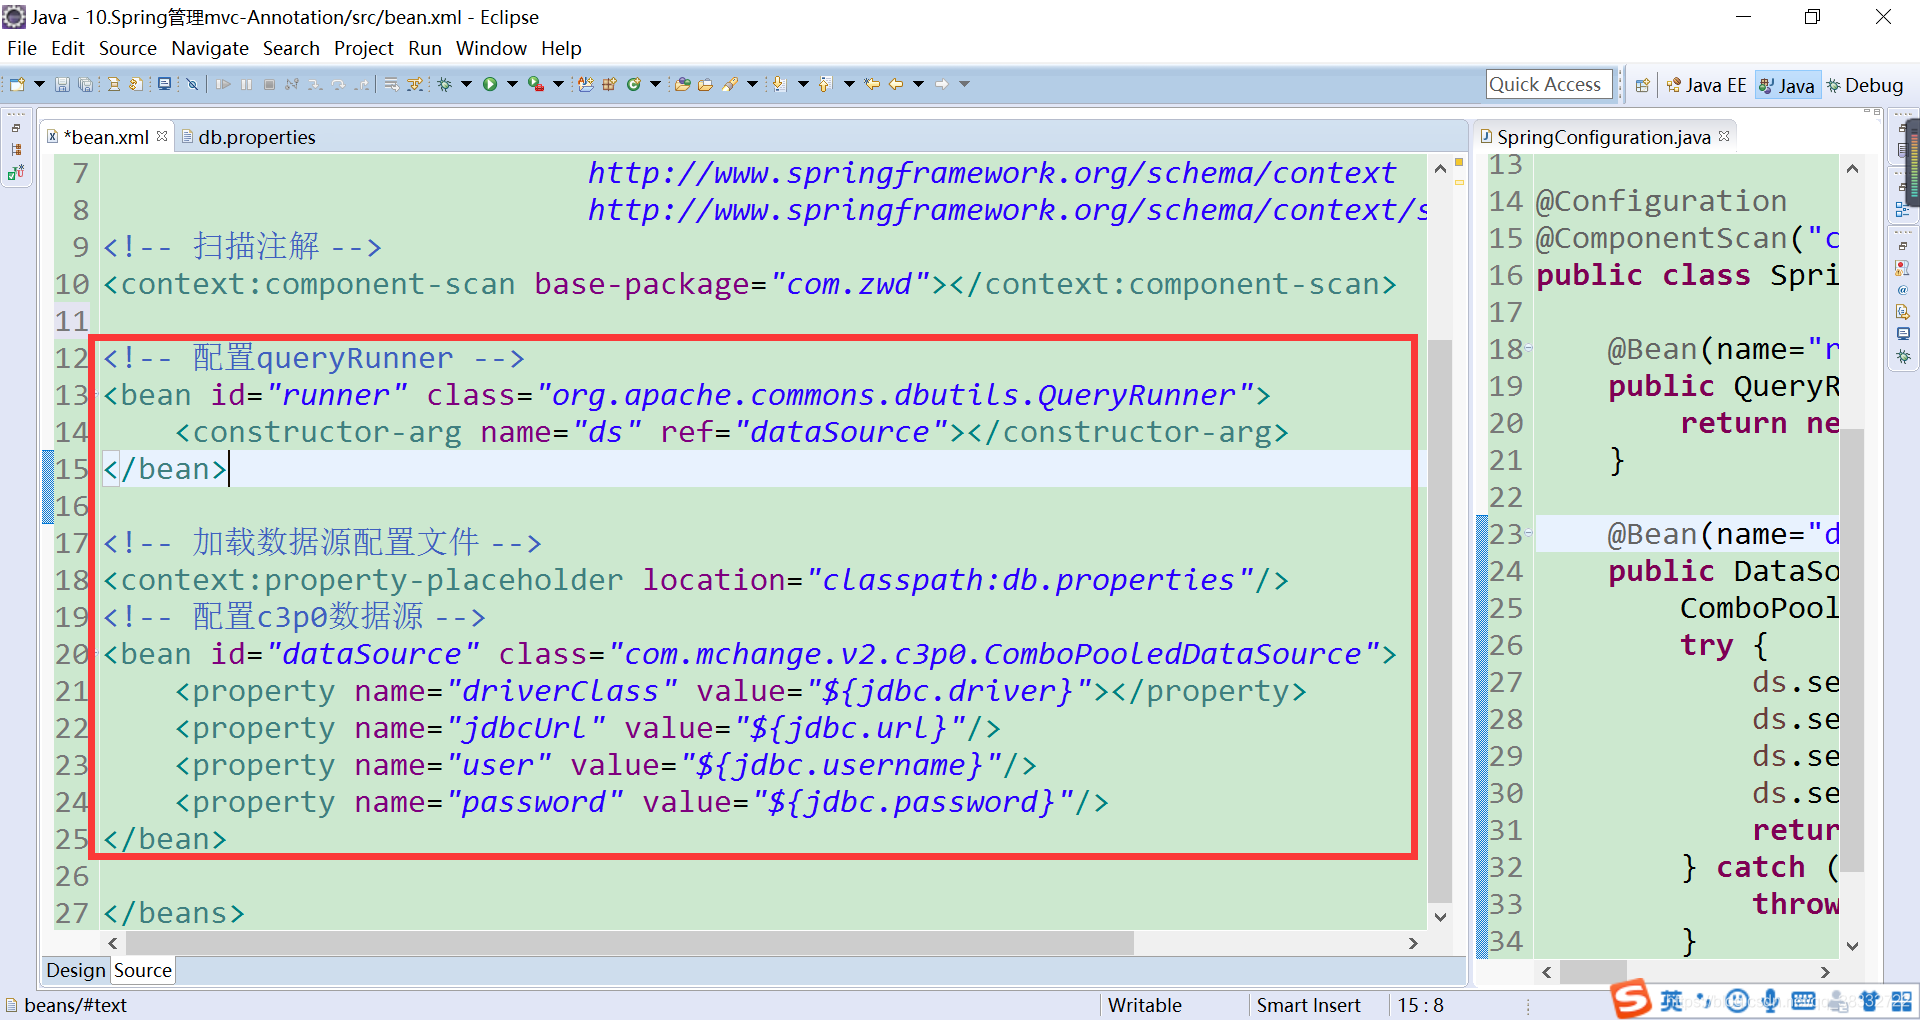1920x1020 pixels.
Task: Open the New Java Class dropdown arrow
Action: point(655,84)
